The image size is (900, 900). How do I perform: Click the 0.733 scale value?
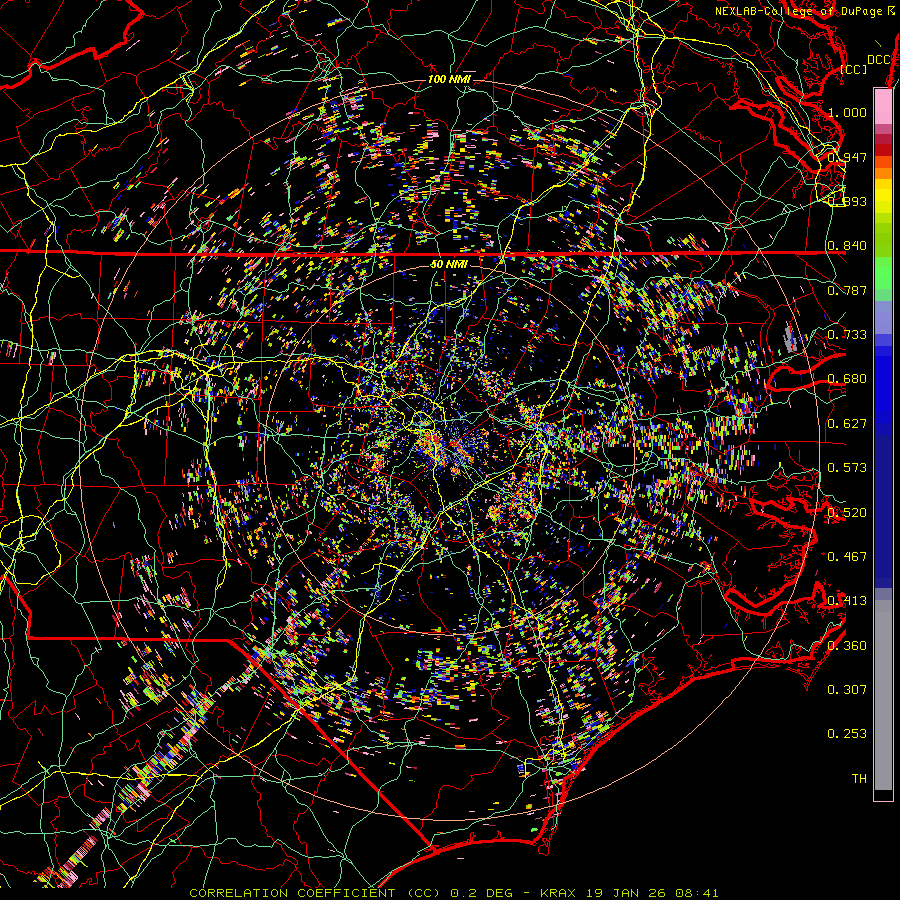click(847, 334)
